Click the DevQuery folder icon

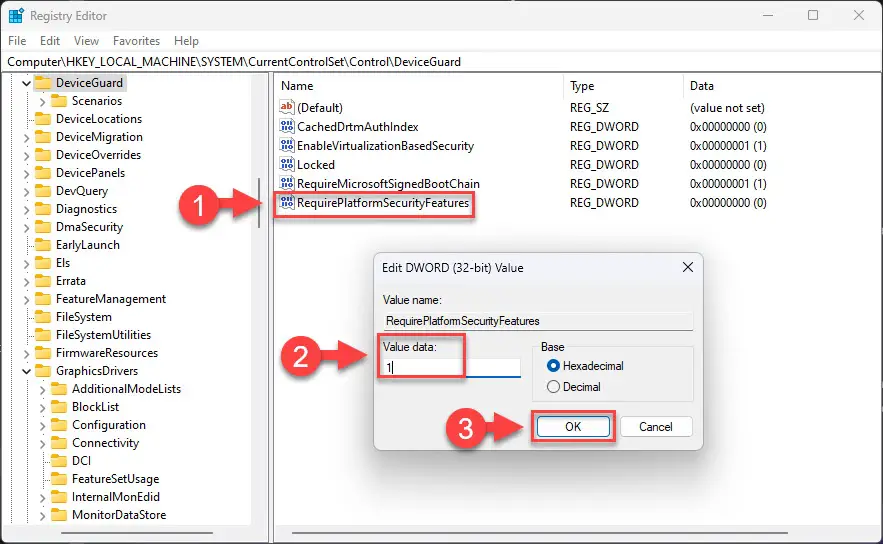pos(43,191)
